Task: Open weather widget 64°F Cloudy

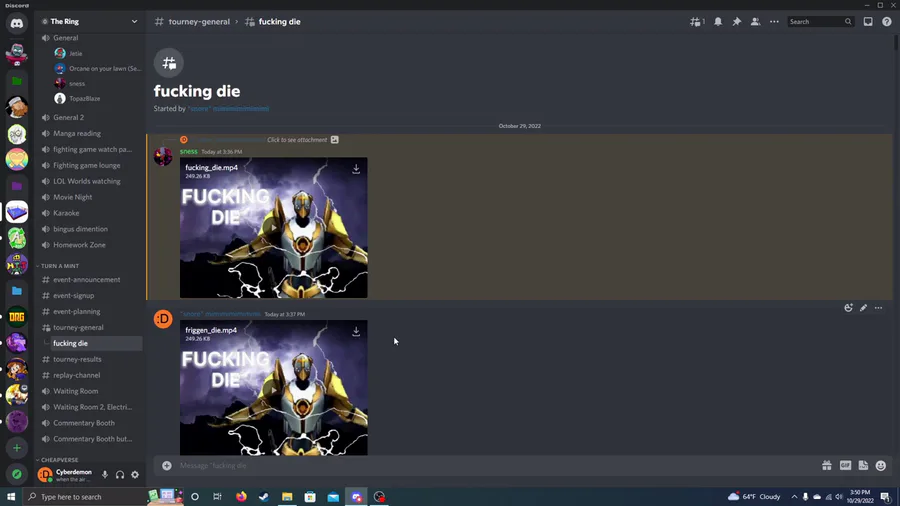Action: click(754, 497)
